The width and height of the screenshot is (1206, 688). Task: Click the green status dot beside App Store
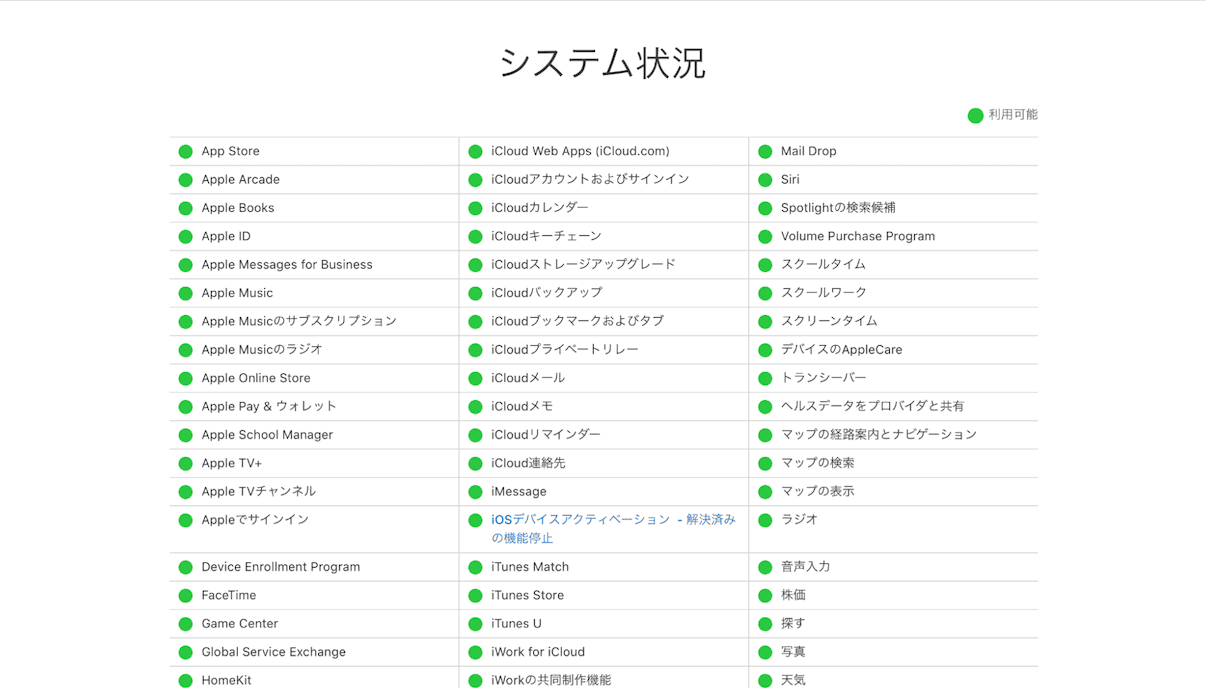[185, 152]
